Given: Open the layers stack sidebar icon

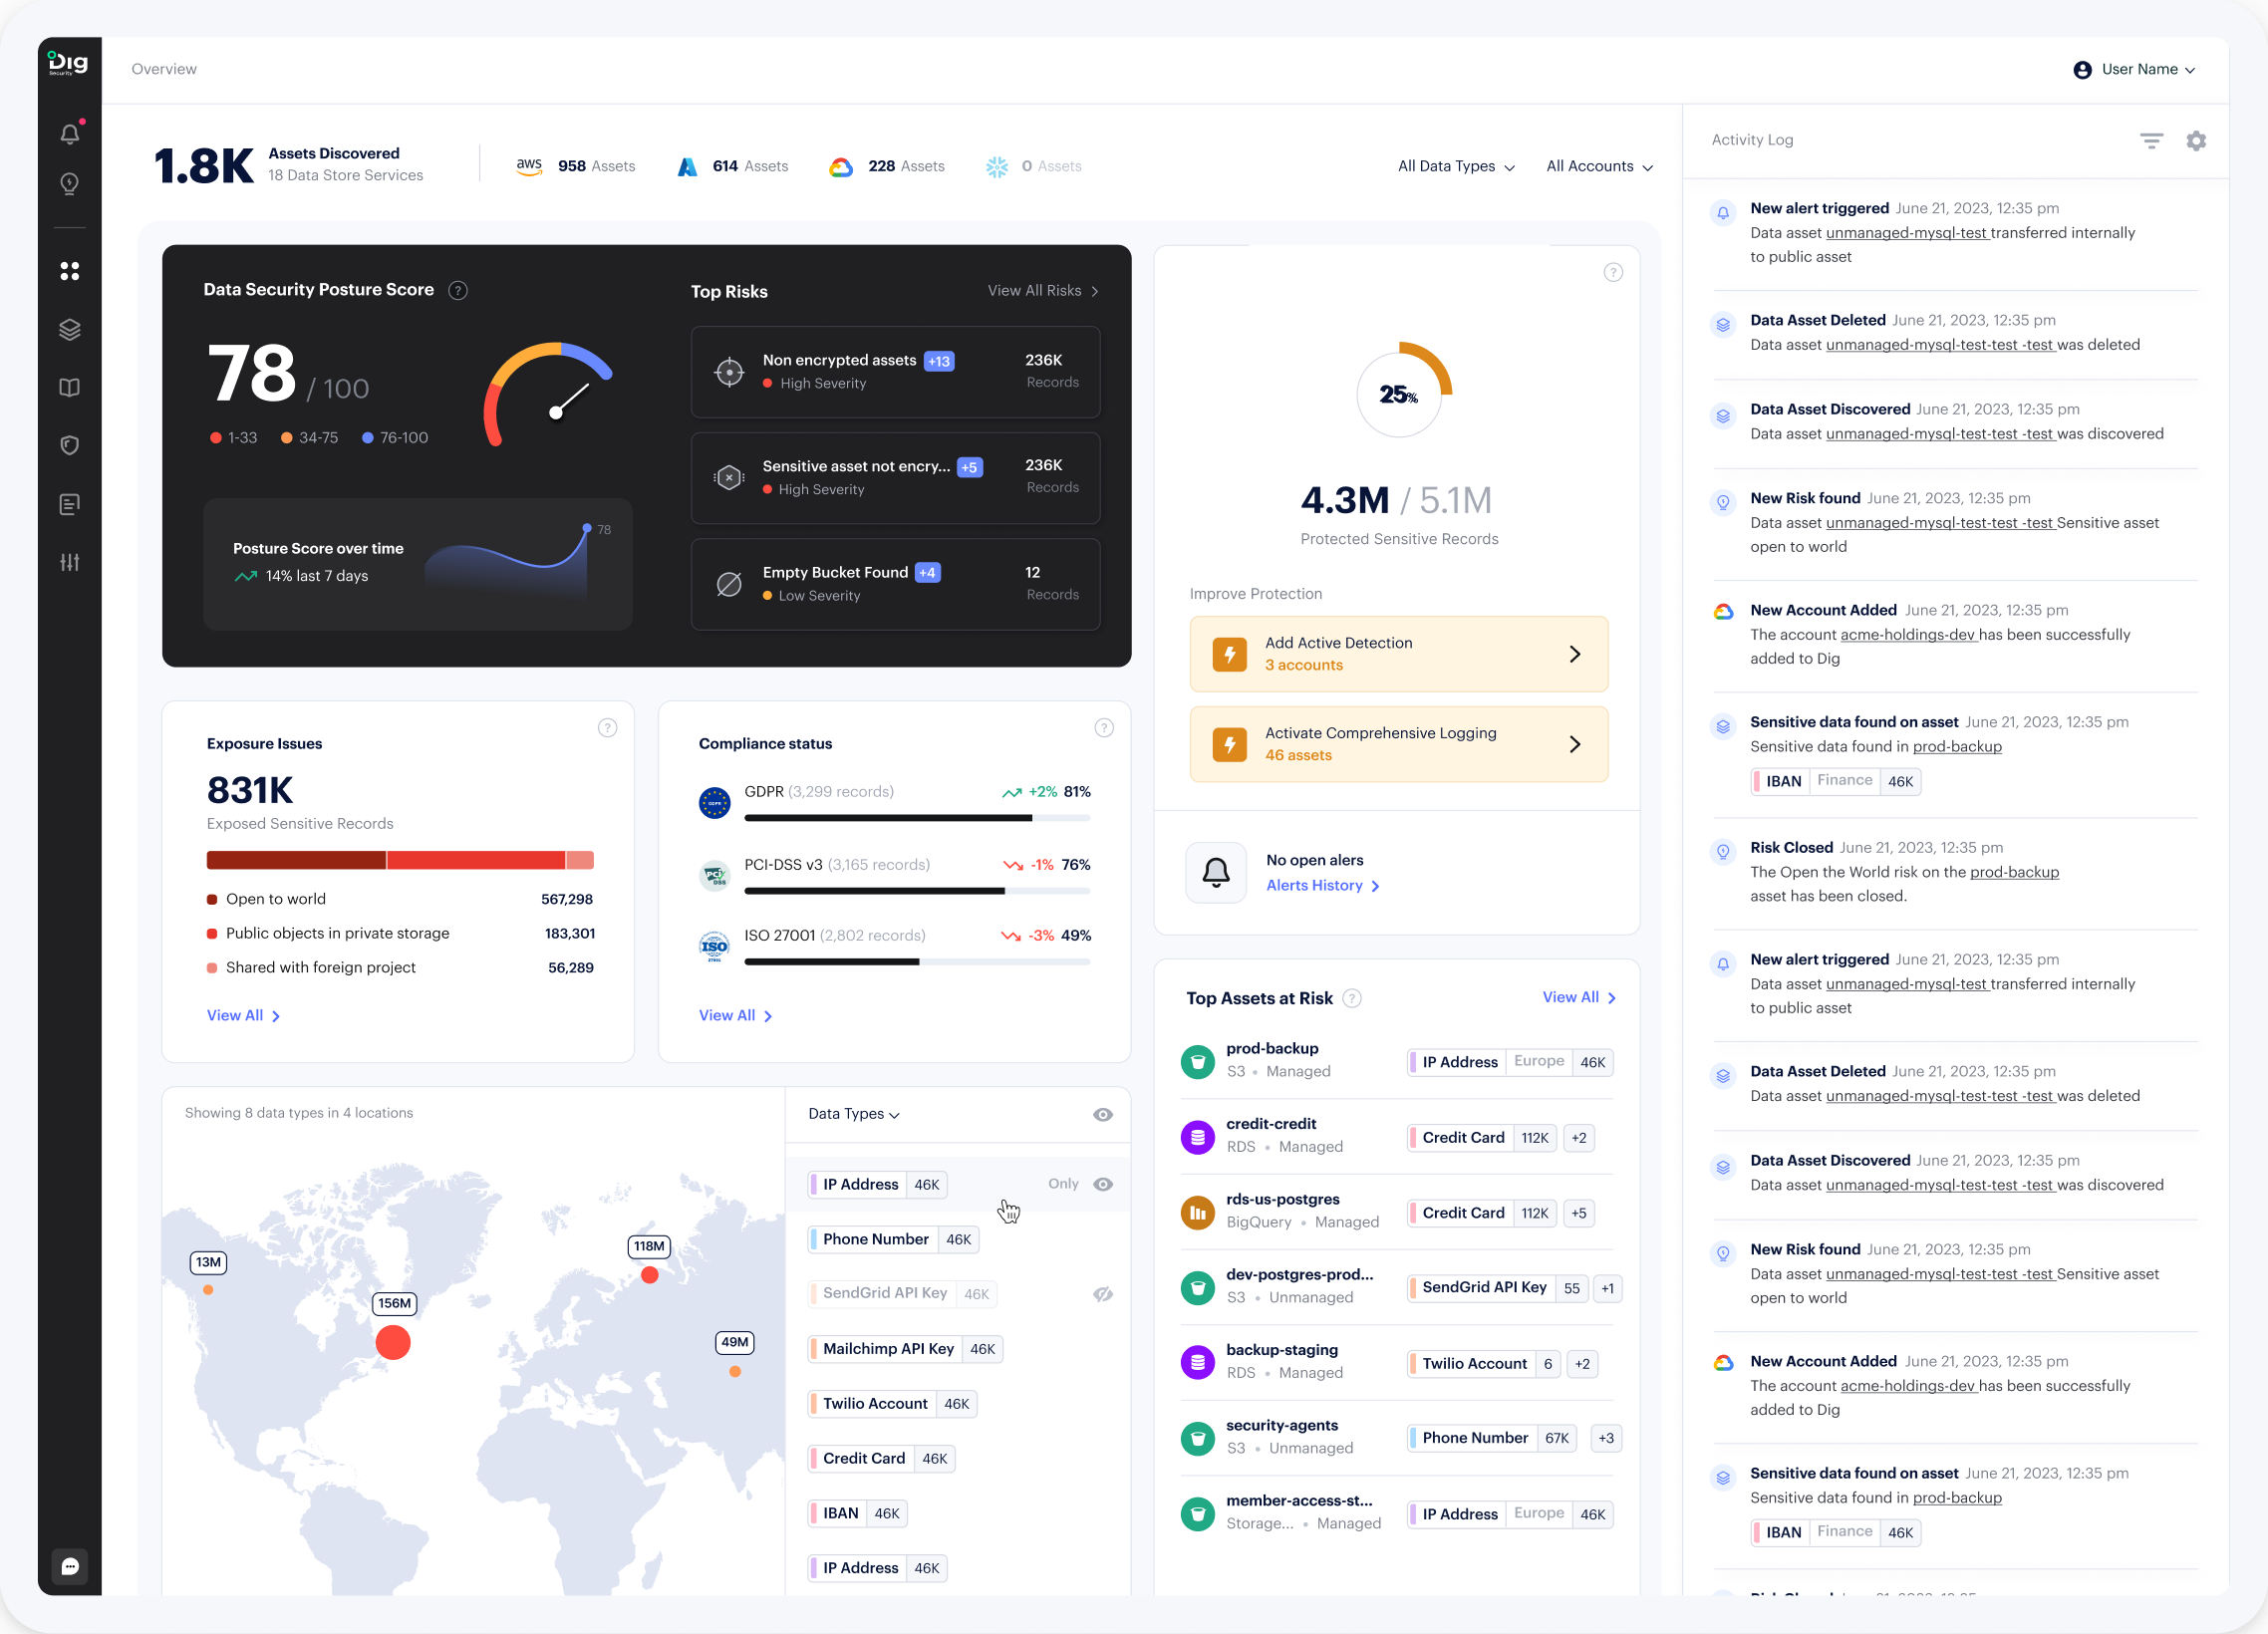Looking at the screenshot, I should [x=69, y=329].
